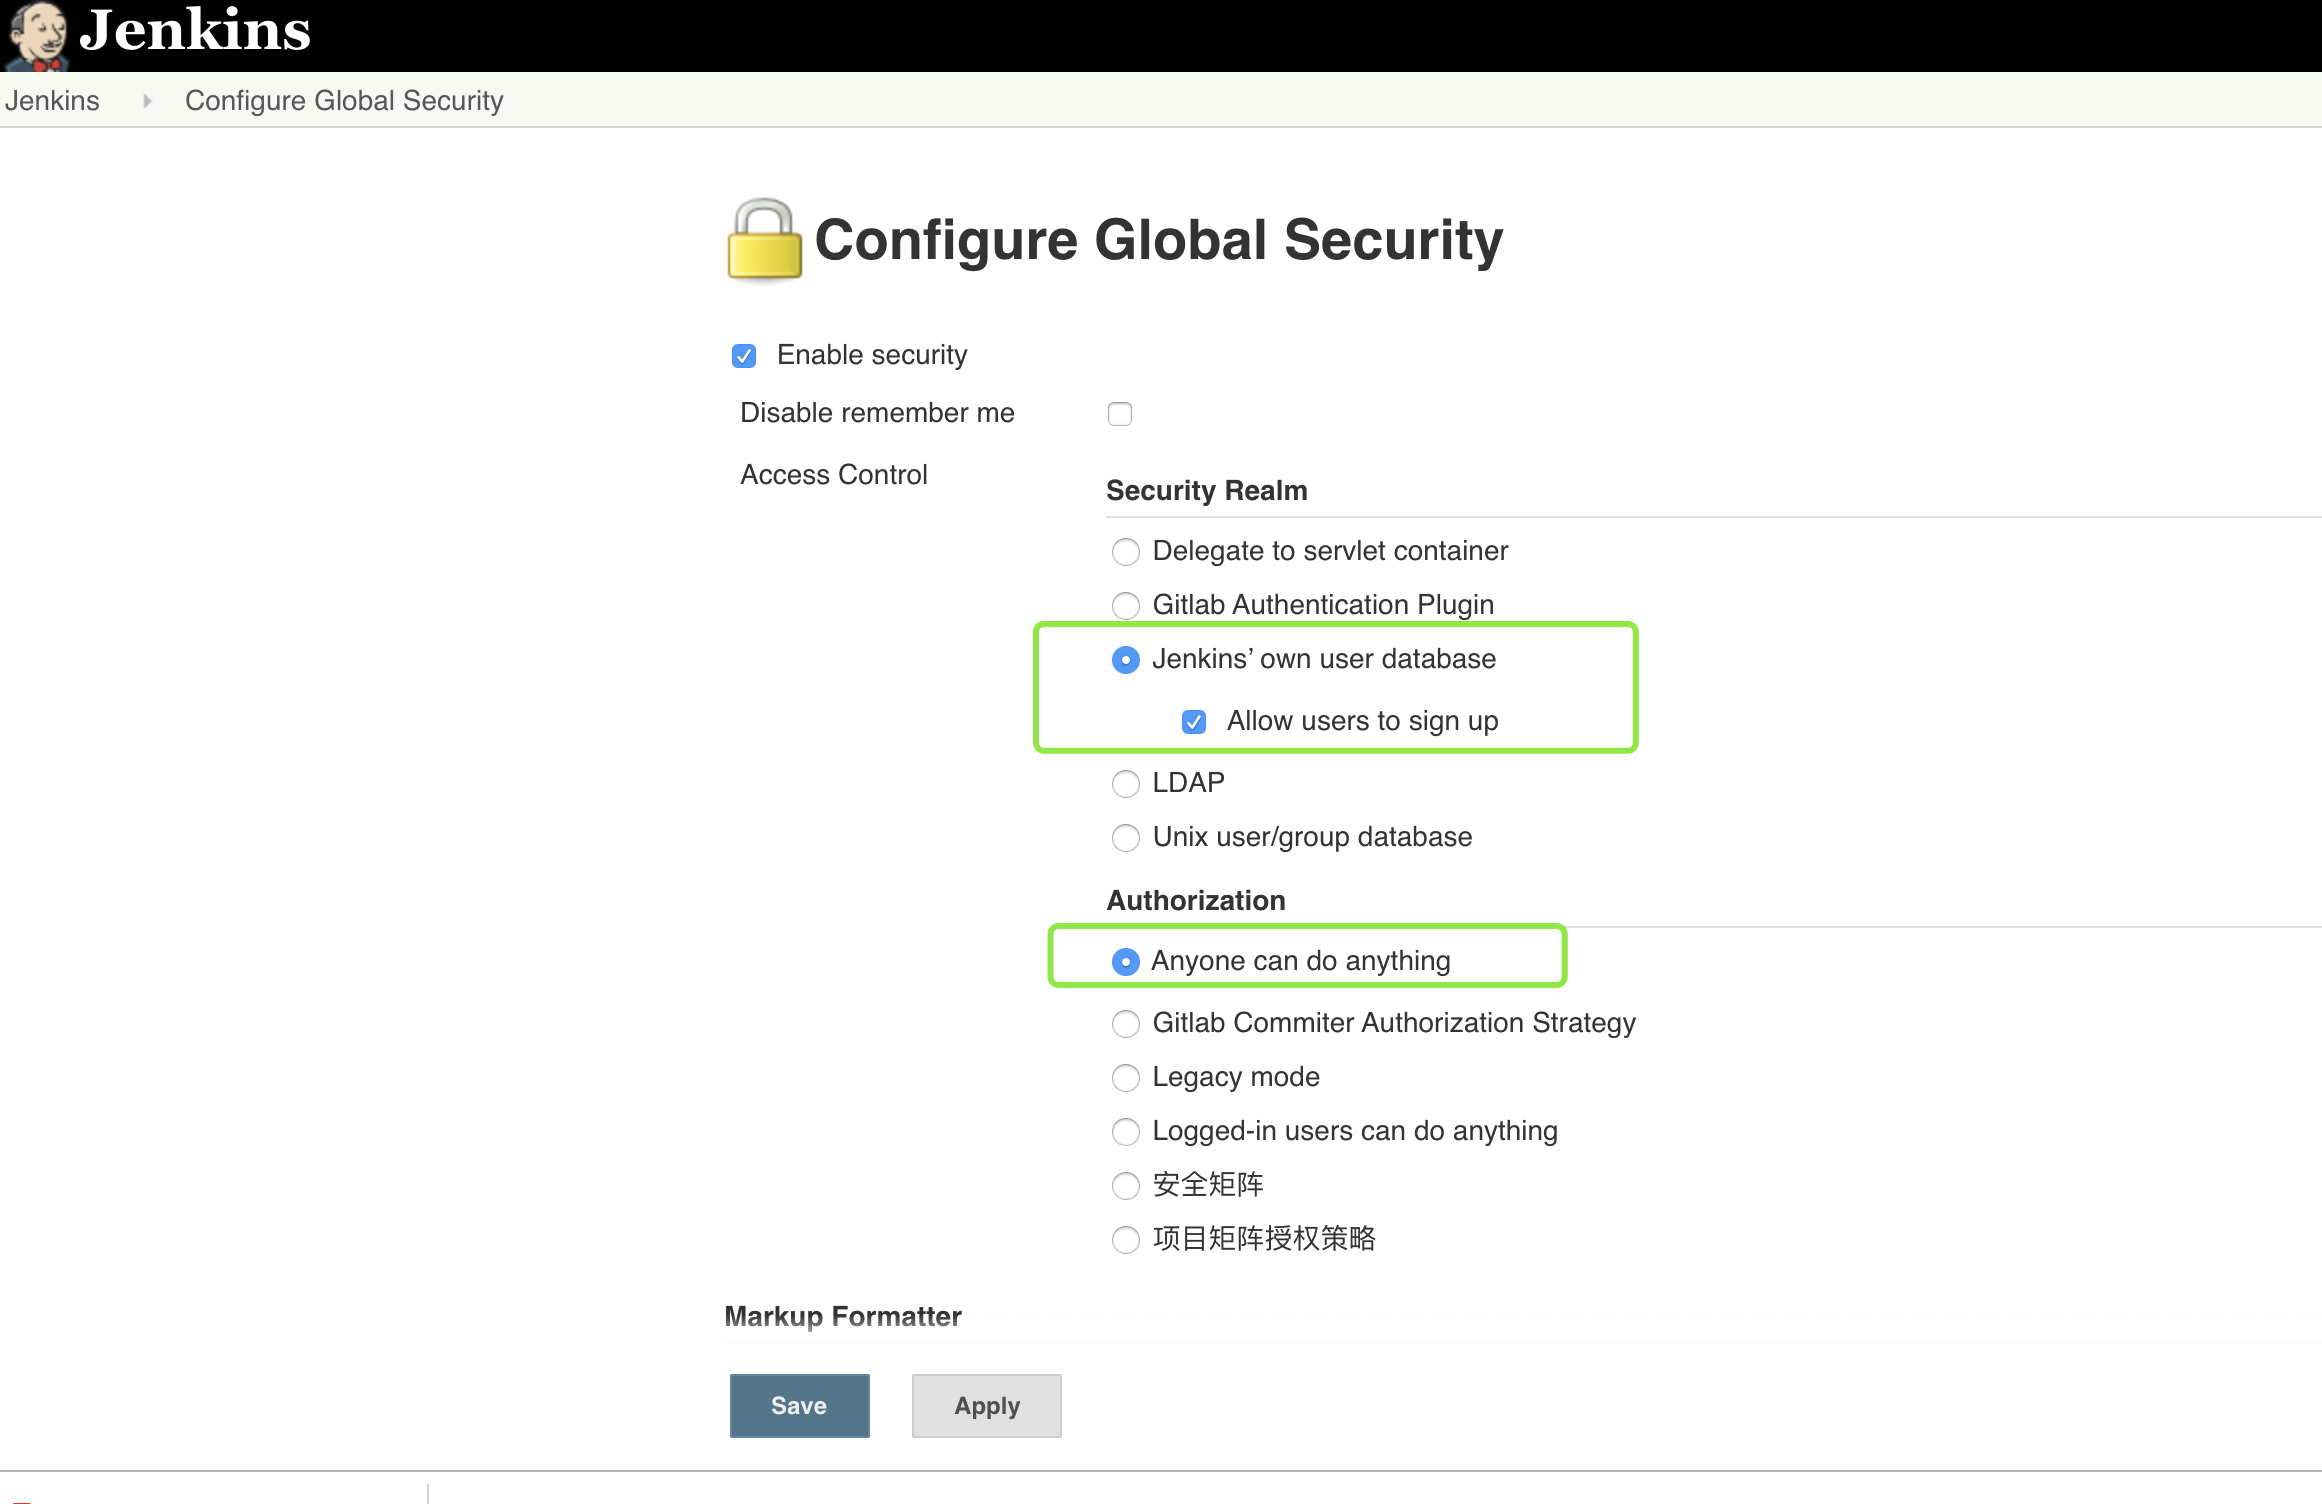Select Gitlab Authentication Plugin realm
The image size is (2322, 1504).
click(x=1126, y=606)
